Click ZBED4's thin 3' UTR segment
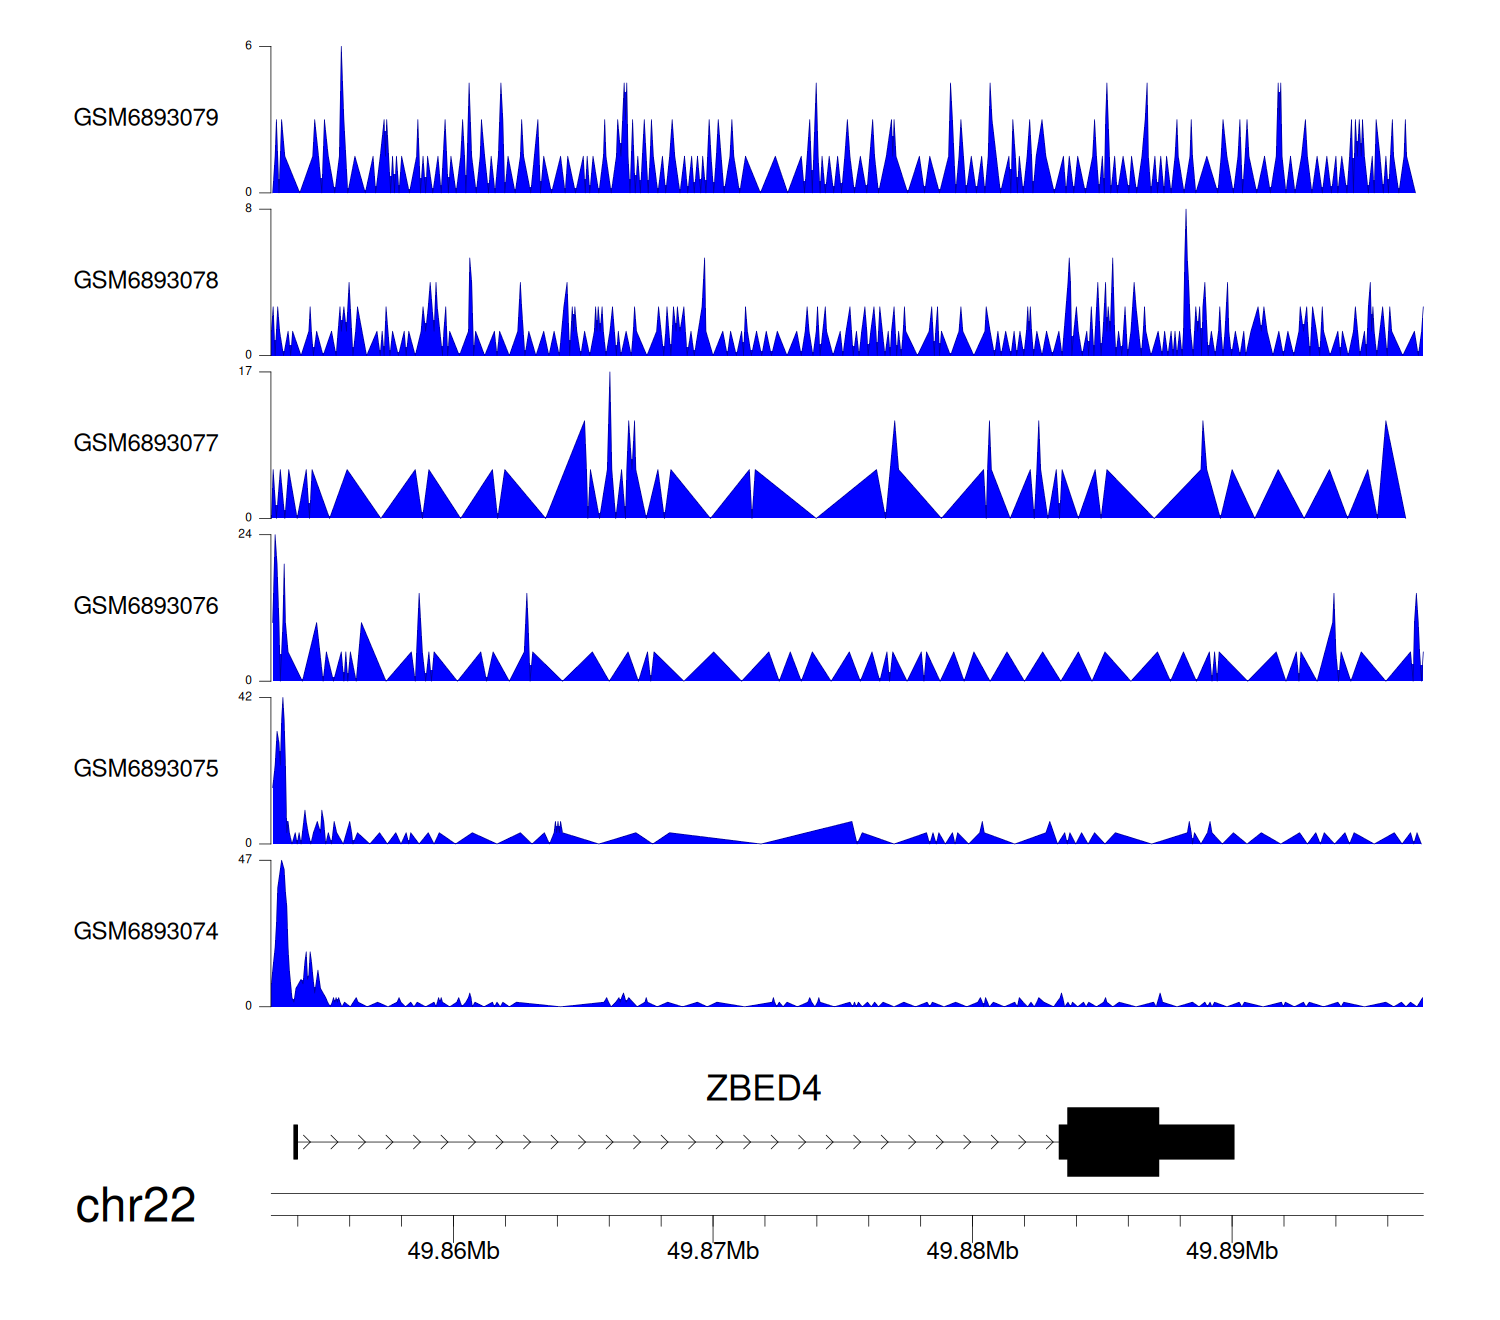The height and width of the screenshot is (1320, 1500). [1196, 1141]
